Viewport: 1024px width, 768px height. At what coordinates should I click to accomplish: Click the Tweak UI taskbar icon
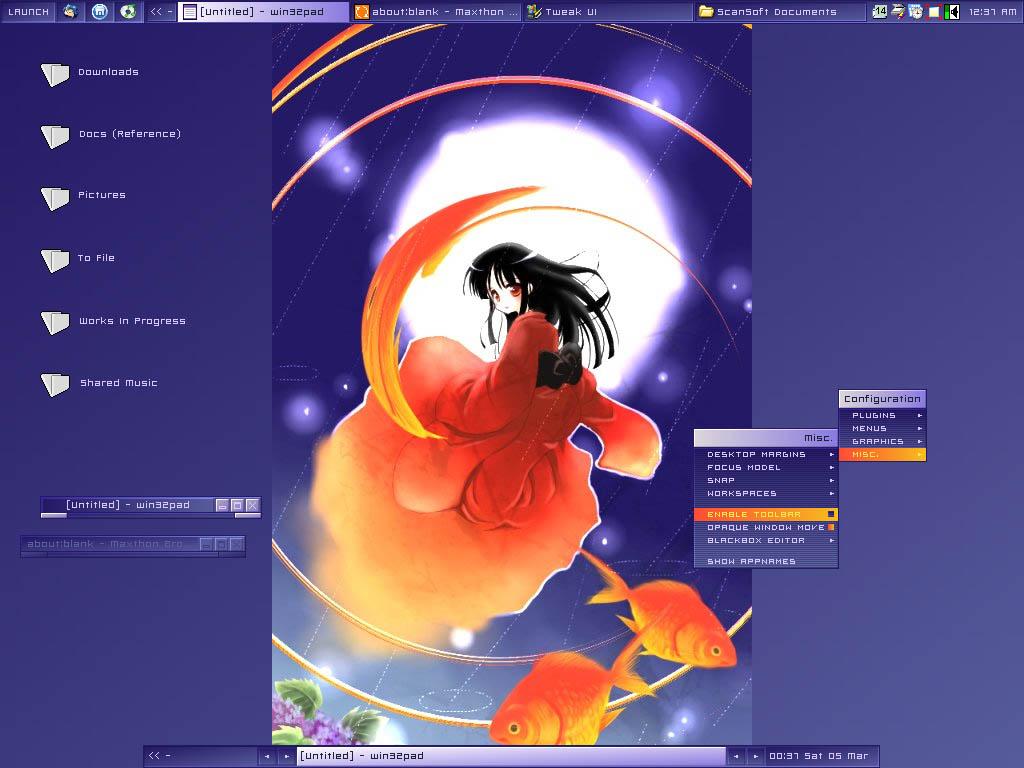coord(534,12)
